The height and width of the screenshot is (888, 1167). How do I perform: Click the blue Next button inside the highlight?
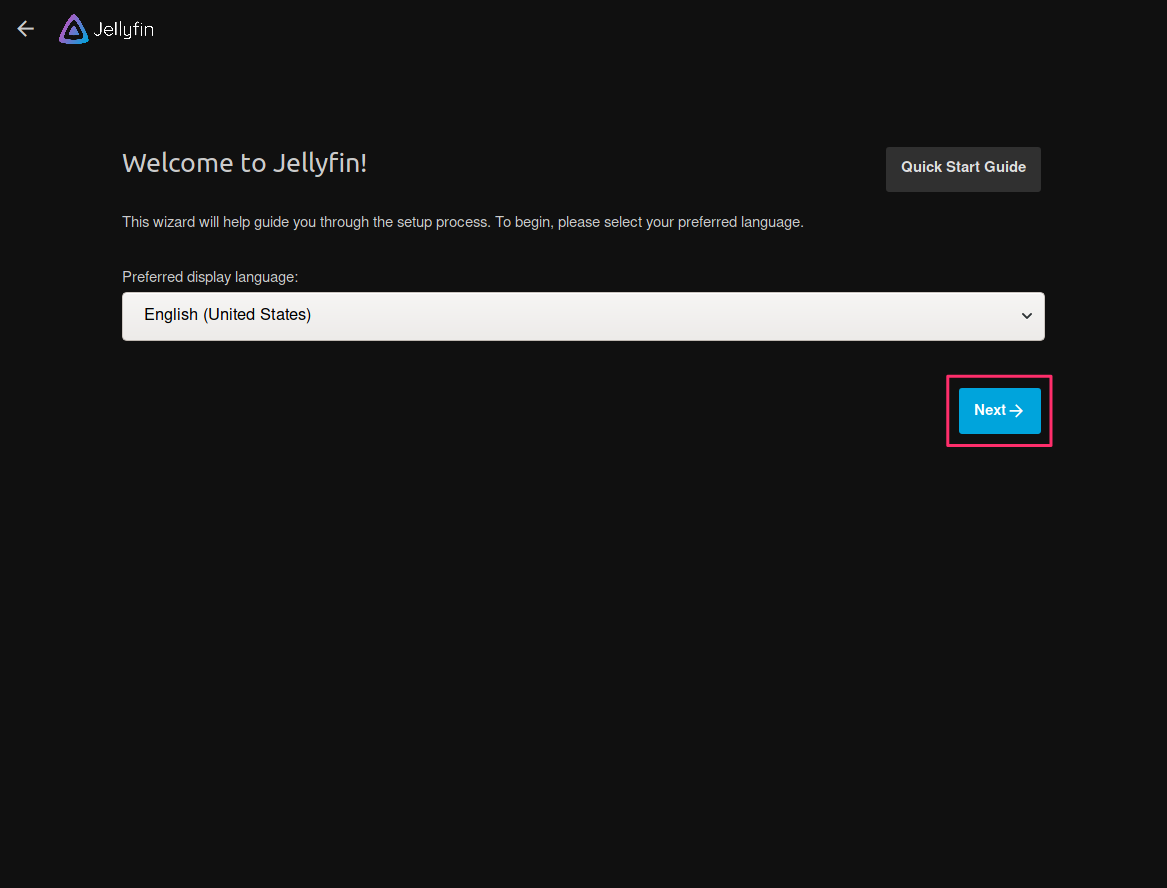coord(999,410)
